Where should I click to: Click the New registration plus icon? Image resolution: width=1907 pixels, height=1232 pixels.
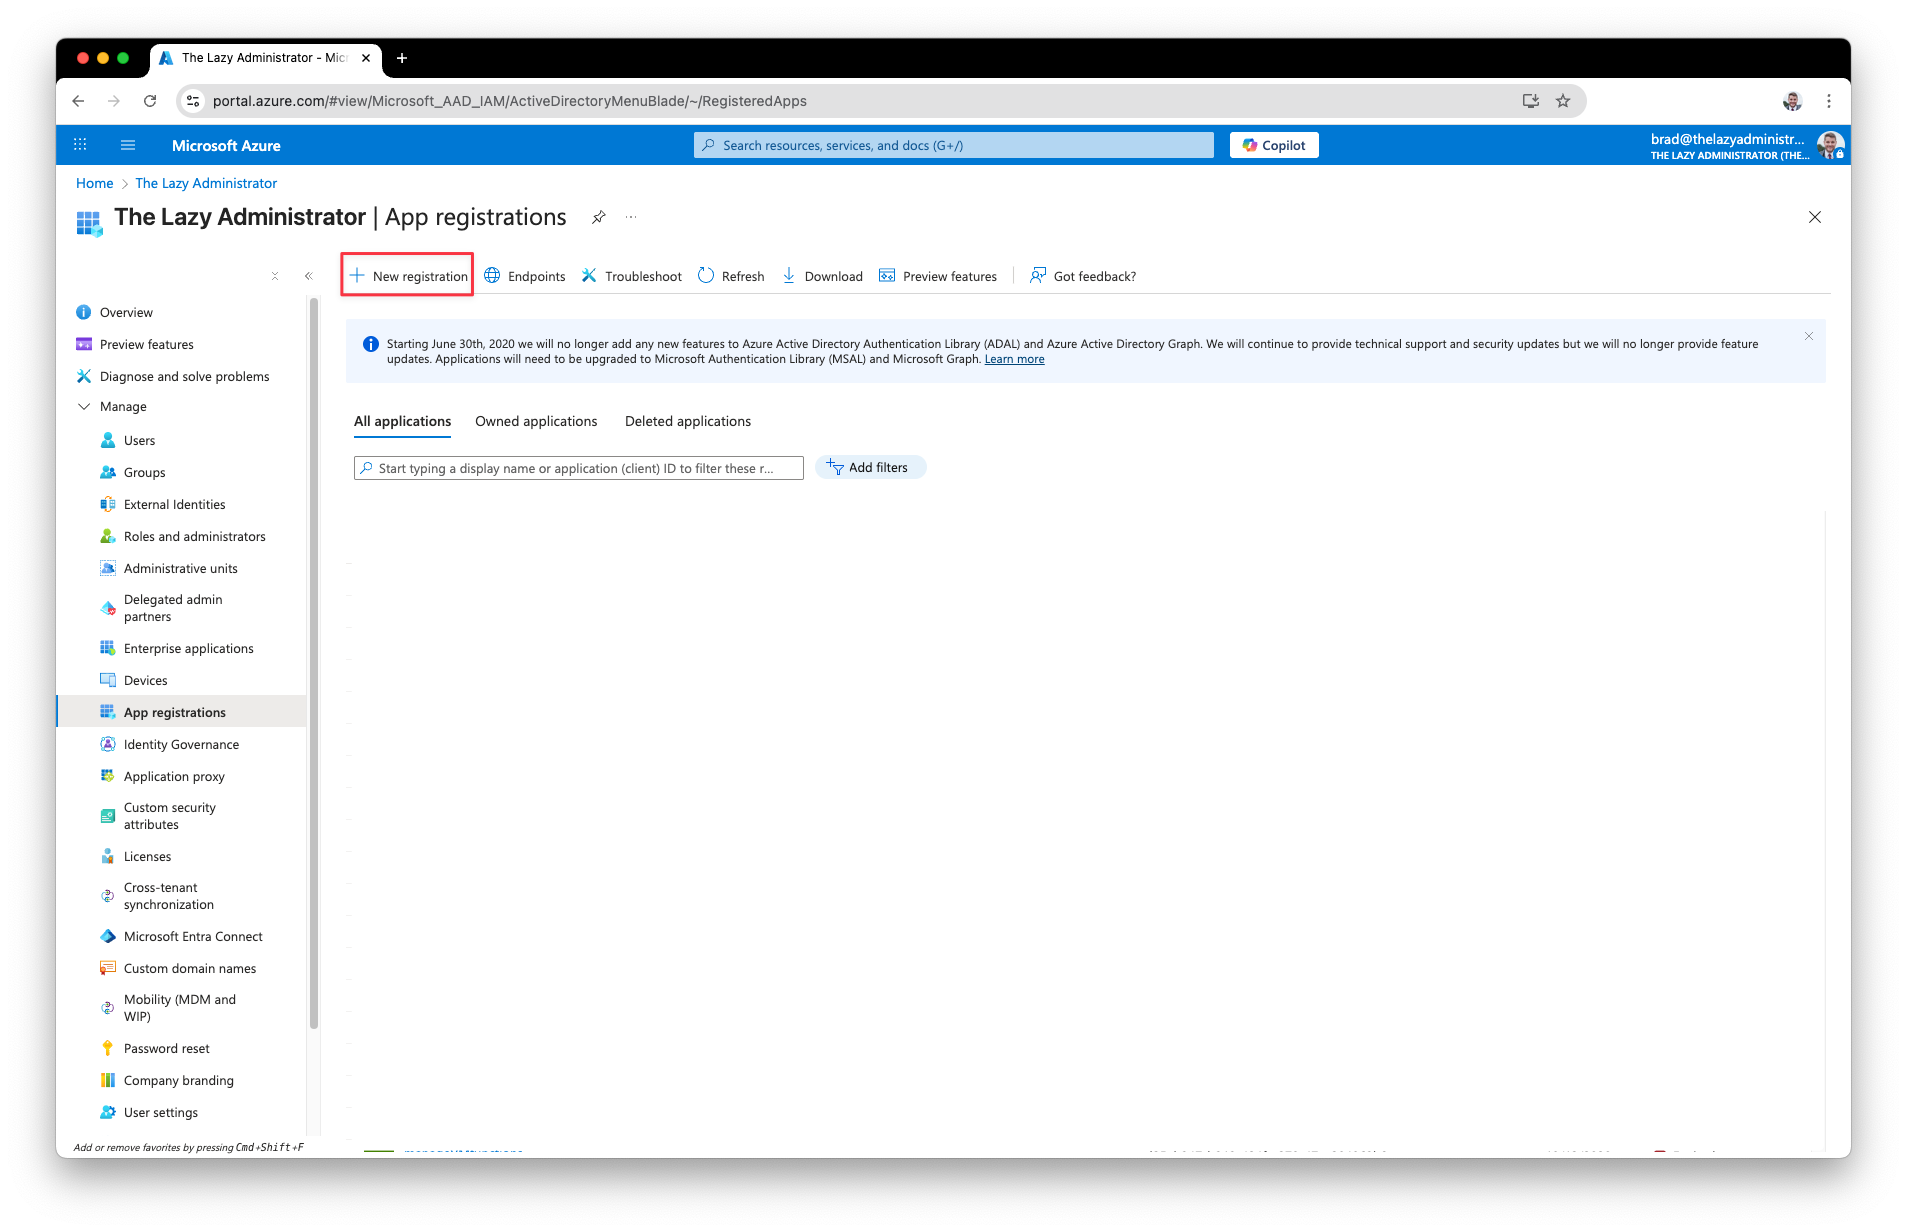[357, 276]
